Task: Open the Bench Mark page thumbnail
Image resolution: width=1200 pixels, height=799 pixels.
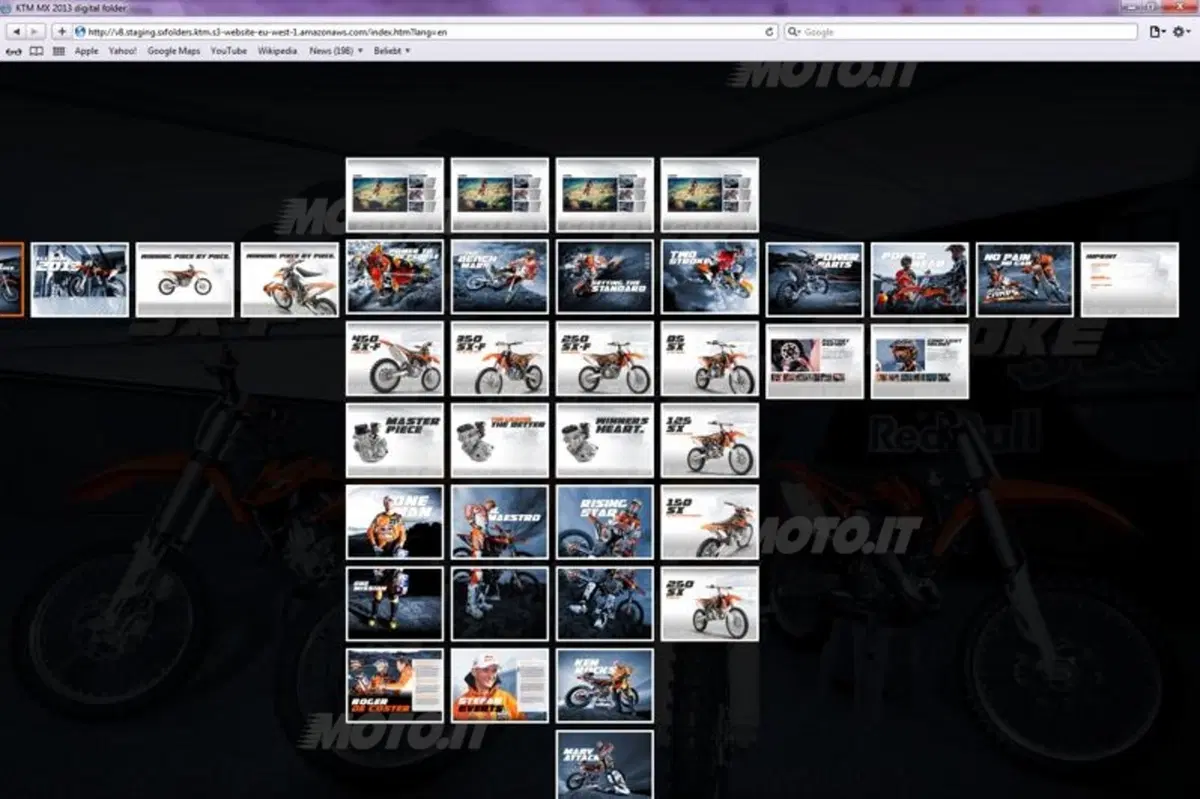Action: tap(500, 277)
